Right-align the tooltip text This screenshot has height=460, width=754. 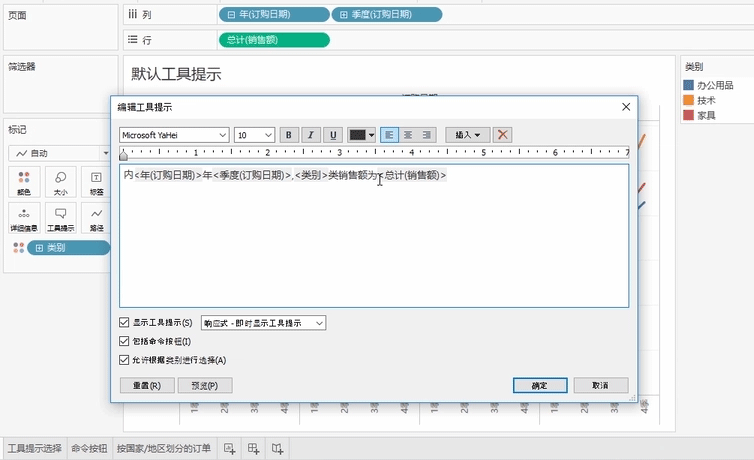(427, 135)
